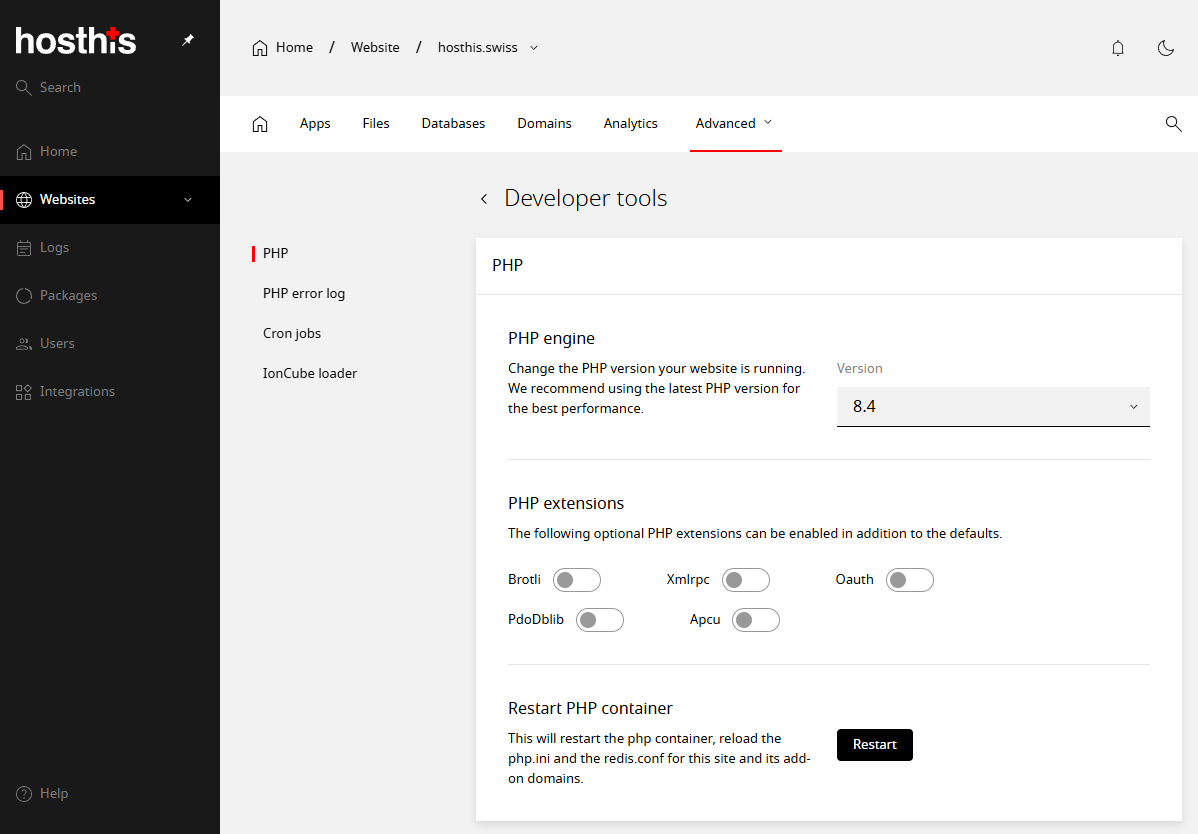
Task: Open the search magnifier on the right
Action: click(x=1173, y=124)
